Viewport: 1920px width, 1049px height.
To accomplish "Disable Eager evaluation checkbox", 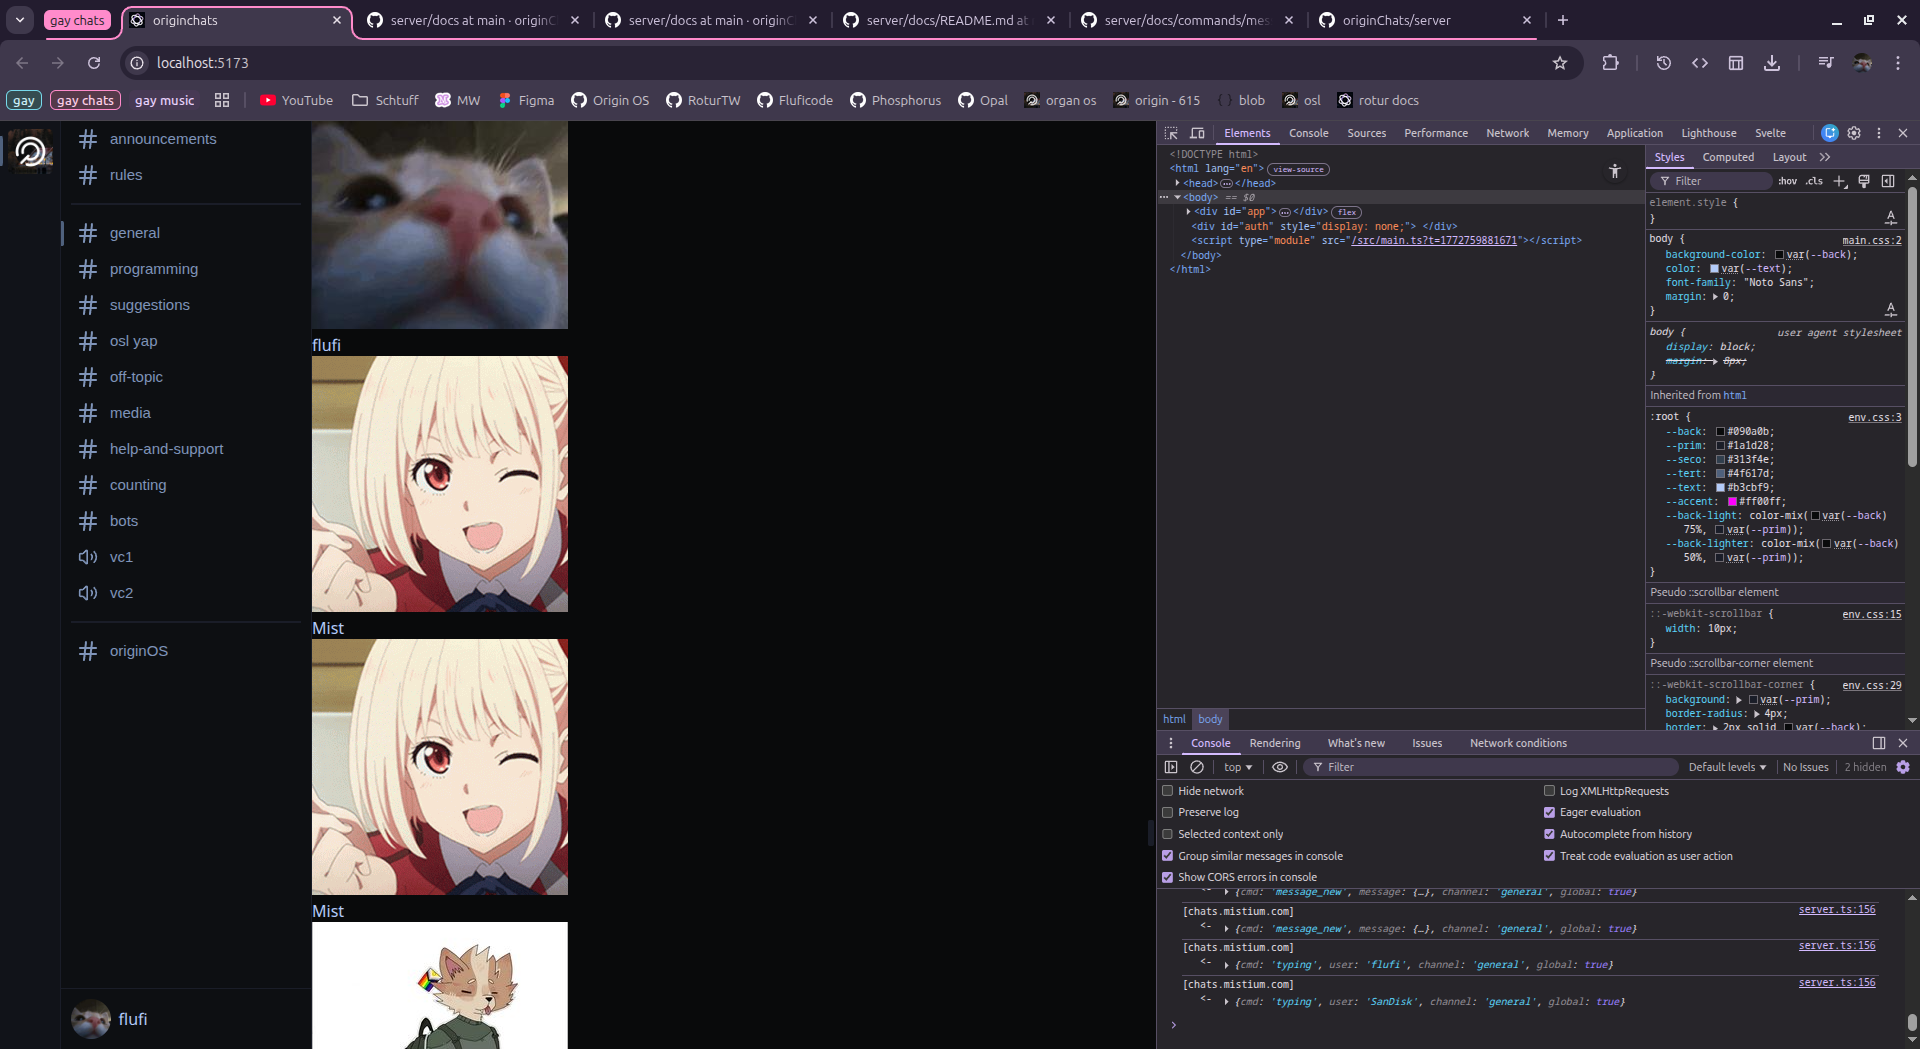I will [1549, 812].
